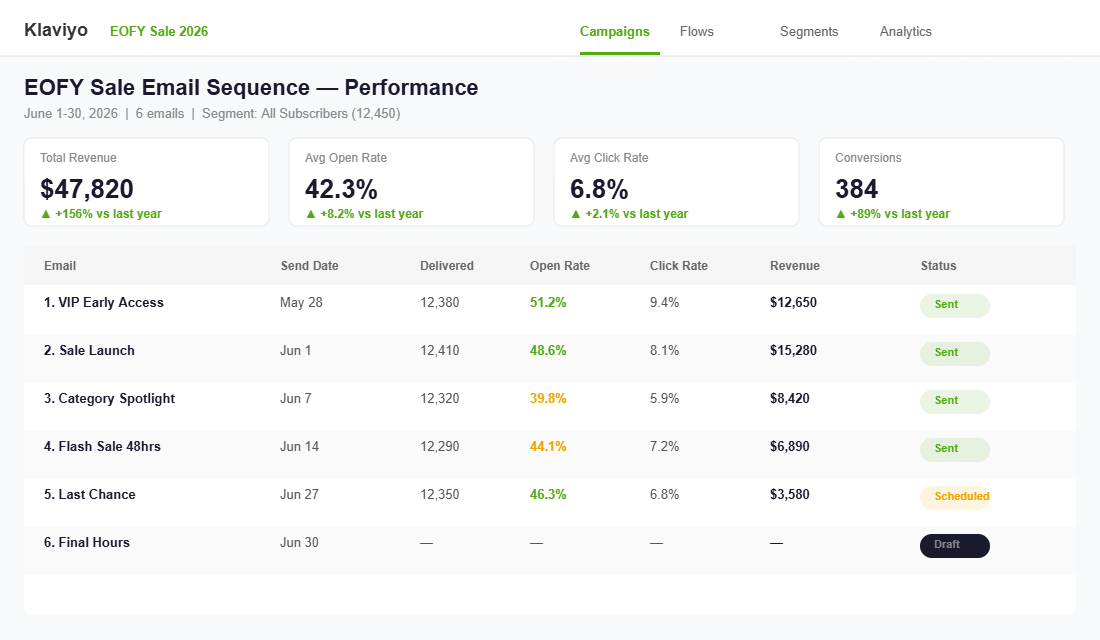1100x640 pixels.
Task: Click the Klaviyo logo
Action: (x=55, y=30)
